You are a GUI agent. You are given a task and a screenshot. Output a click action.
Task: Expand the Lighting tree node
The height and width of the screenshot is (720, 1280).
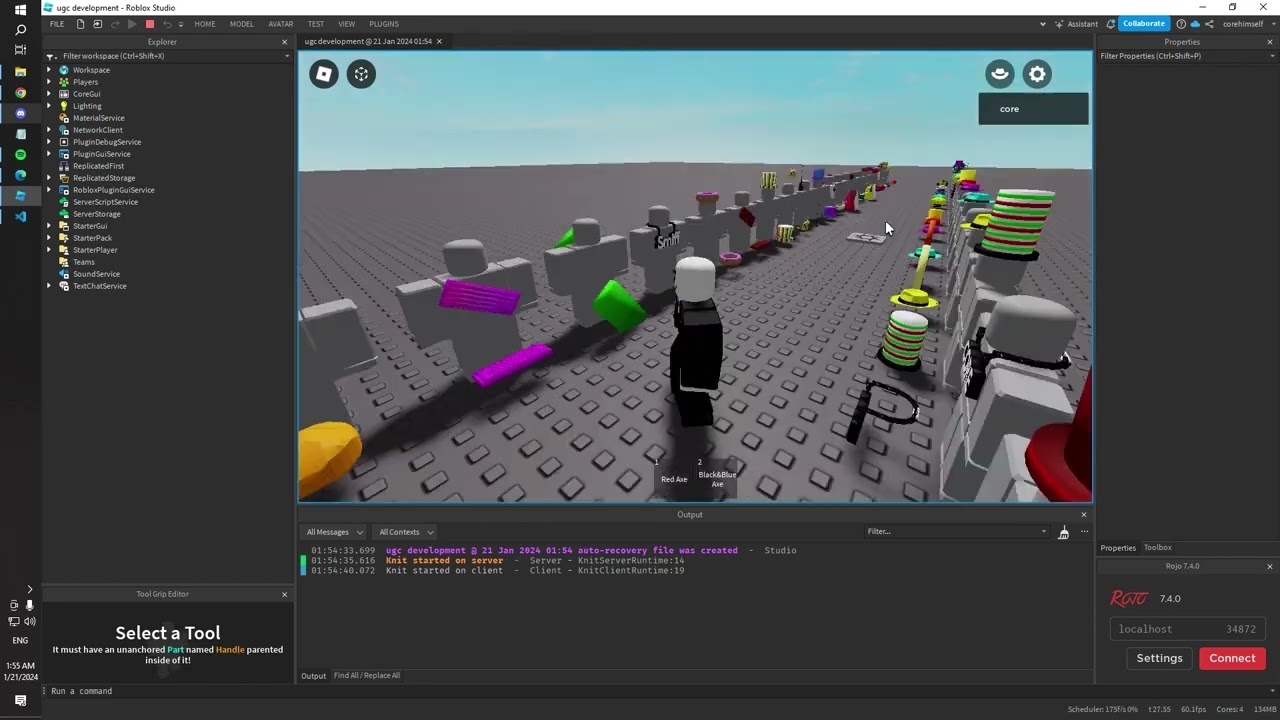[x=49, y=106]
